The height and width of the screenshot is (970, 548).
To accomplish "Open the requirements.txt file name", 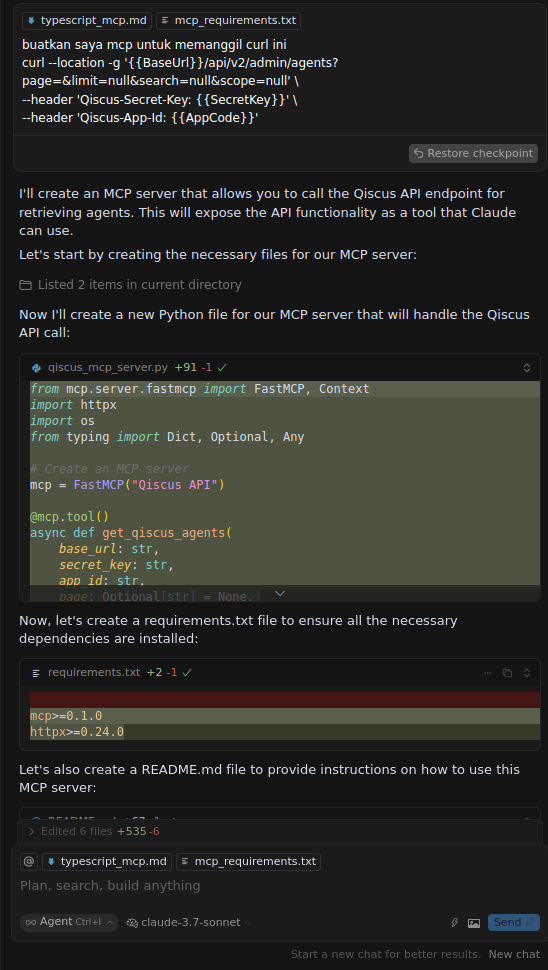I will (94, 672).
